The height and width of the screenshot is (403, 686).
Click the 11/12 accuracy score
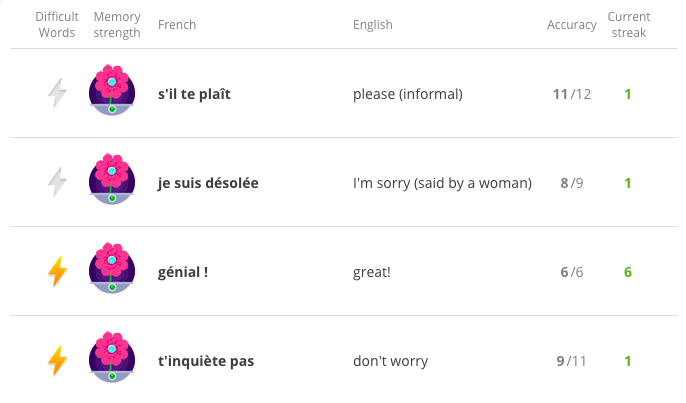tap(572, 95)
